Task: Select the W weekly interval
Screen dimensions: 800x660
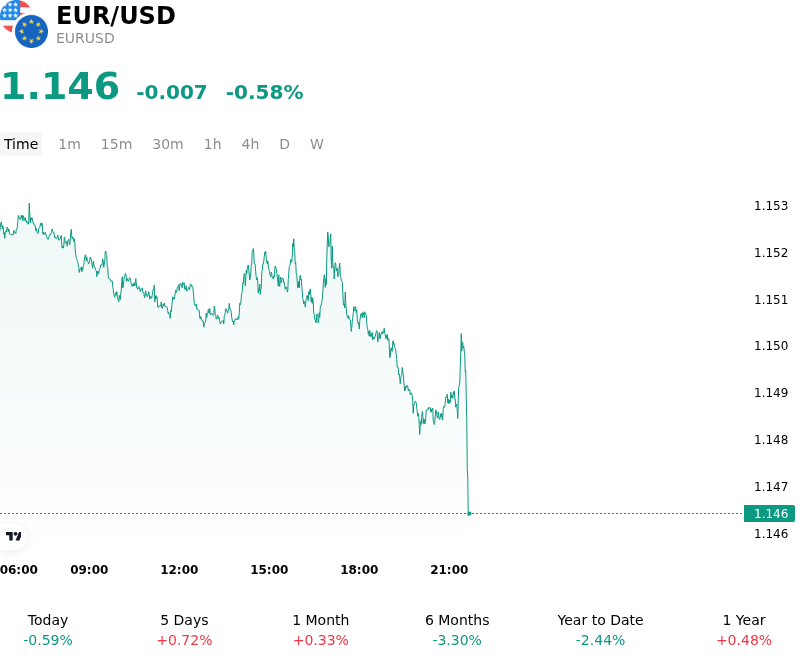Action: 316,144
